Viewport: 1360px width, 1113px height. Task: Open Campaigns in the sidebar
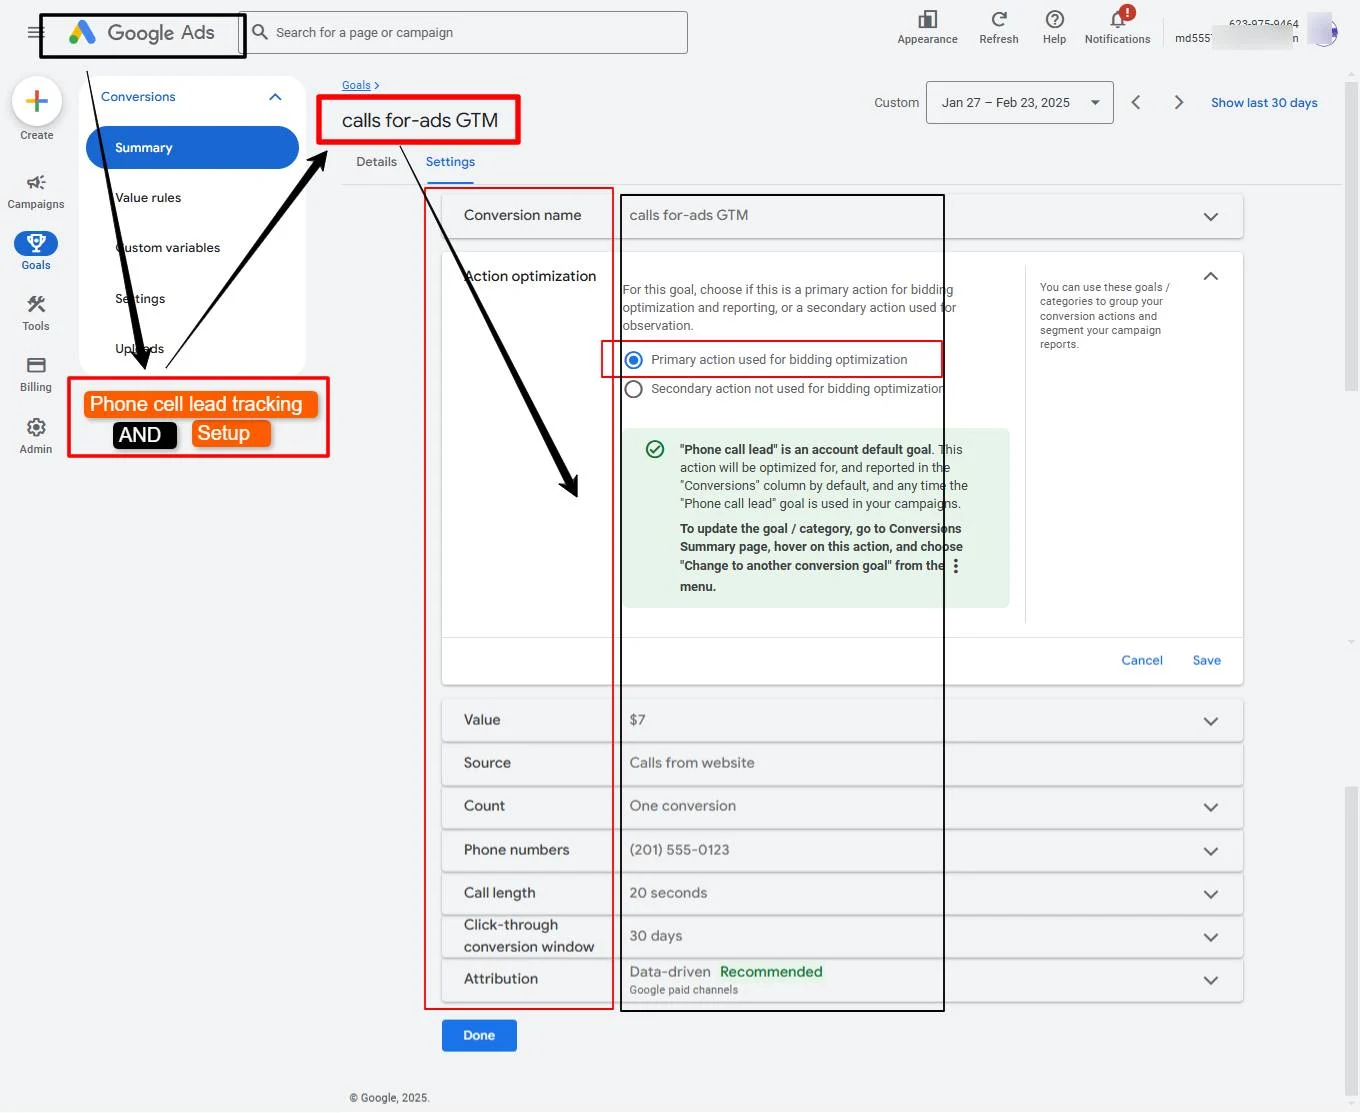pyautogui.click(x=36, y=191)
